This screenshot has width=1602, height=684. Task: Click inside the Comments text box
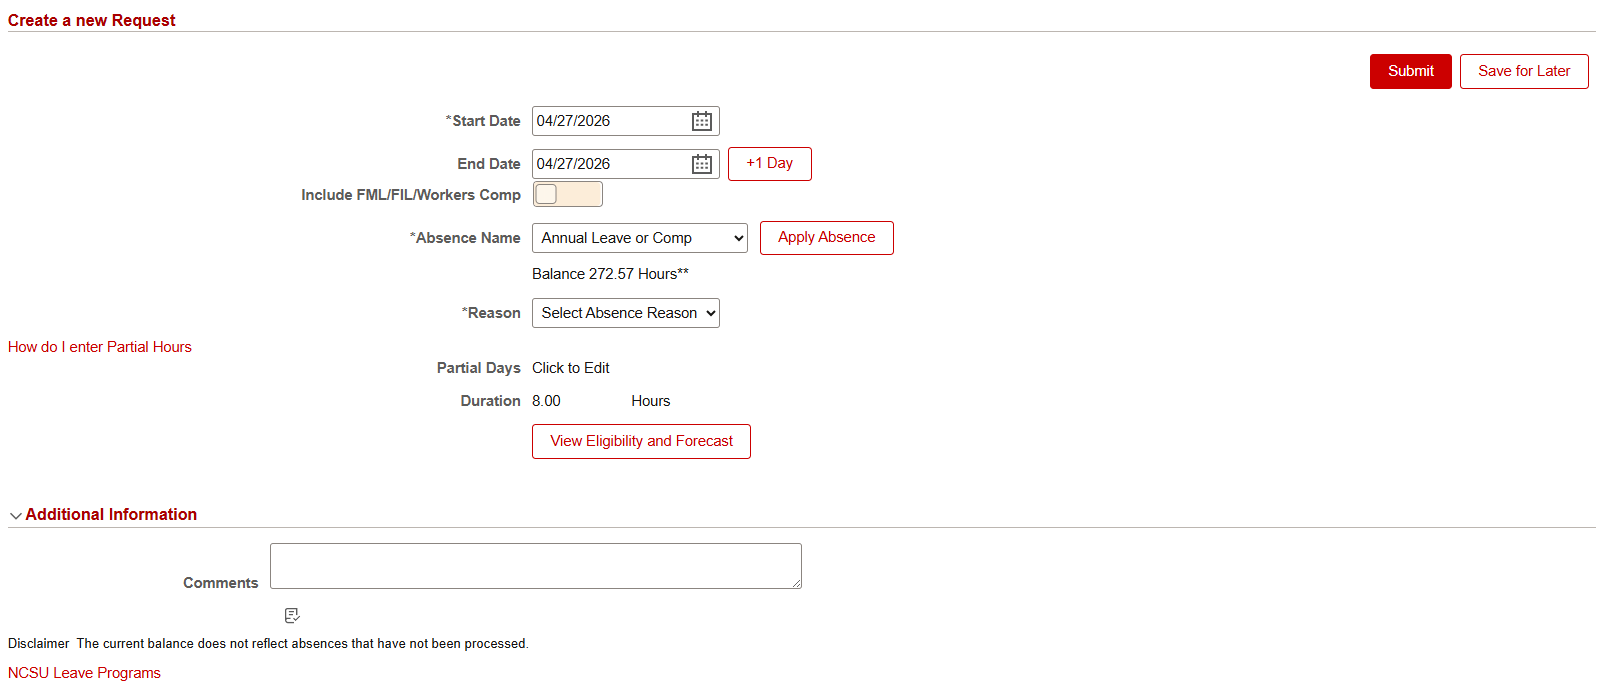536,566
